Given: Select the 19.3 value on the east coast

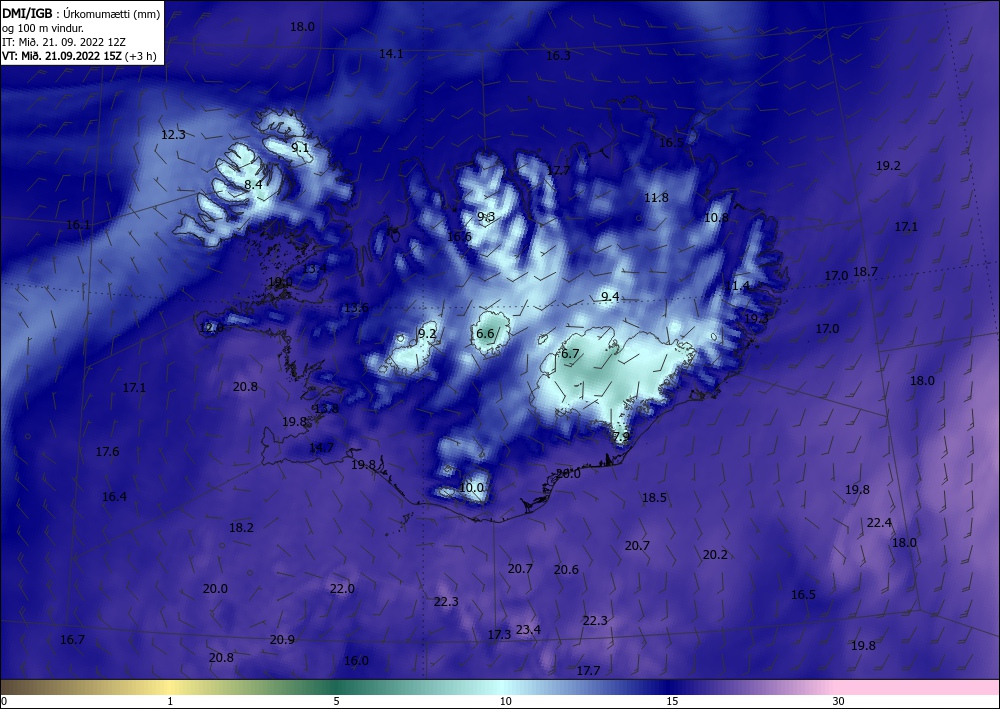Looking at the screenshot, I should [x=756, y=318].
